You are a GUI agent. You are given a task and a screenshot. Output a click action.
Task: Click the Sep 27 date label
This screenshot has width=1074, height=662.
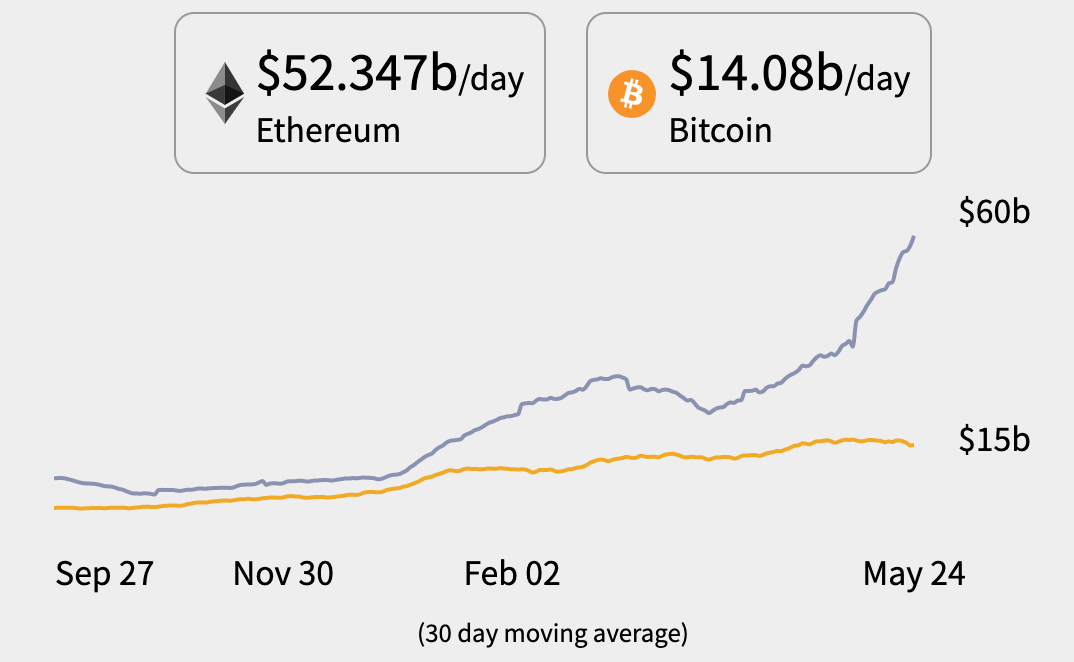point(104,574)
